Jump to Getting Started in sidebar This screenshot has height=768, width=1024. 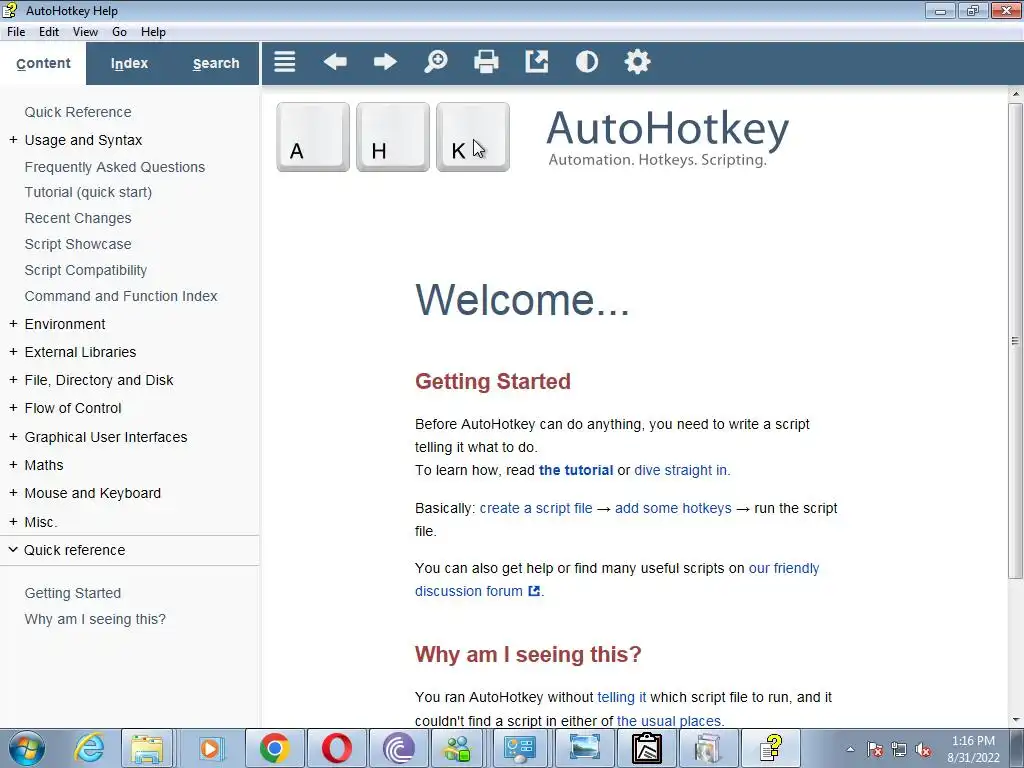tap(72, 593)
